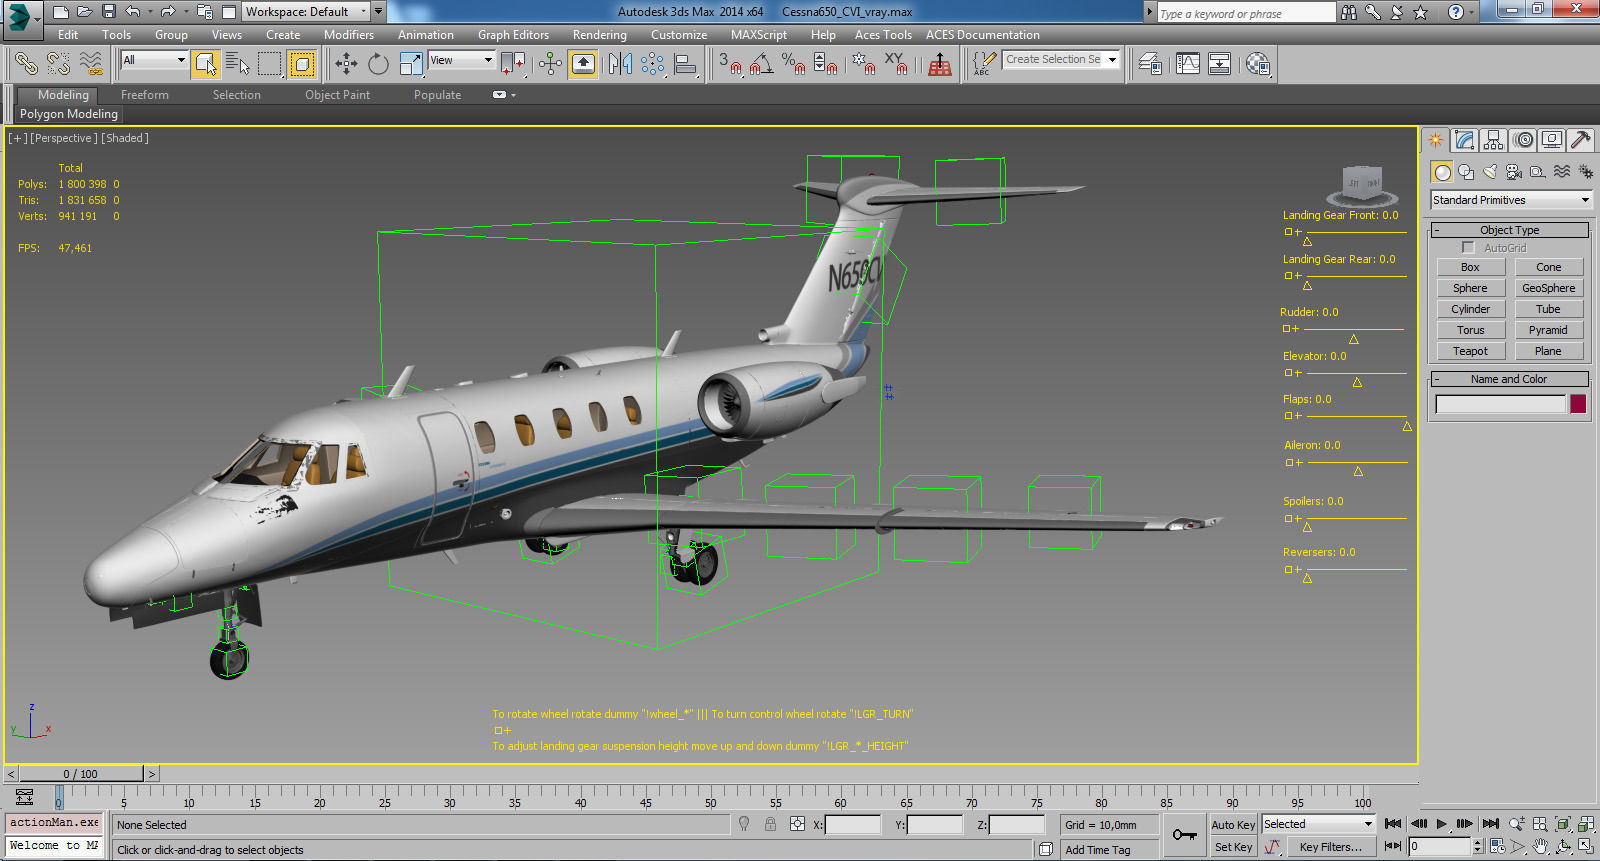
Task: Click the Rudder slider handle
Action: (1353, 340)
